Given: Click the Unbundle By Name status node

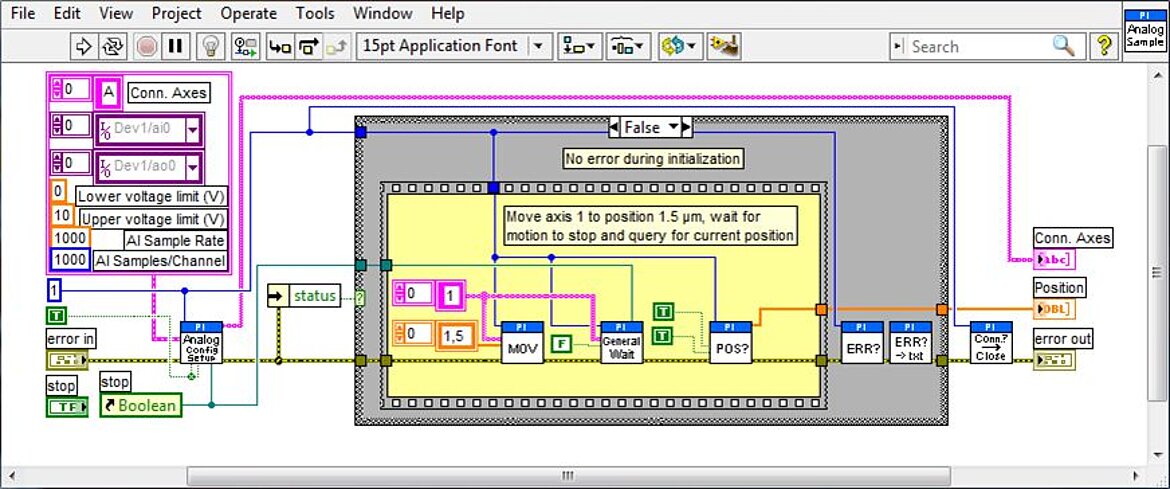Looking at the screenshot, I should tap(305, 295).
